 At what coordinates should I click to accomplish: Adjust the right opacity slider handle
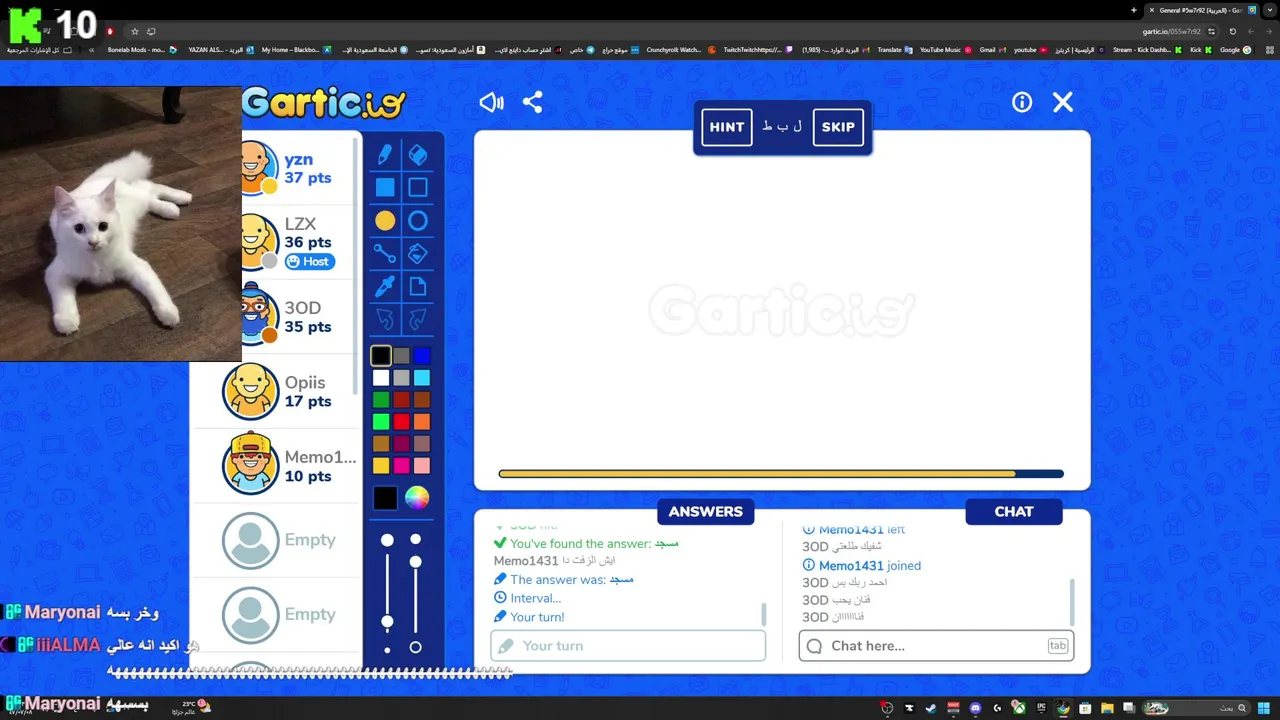[415, 562]
